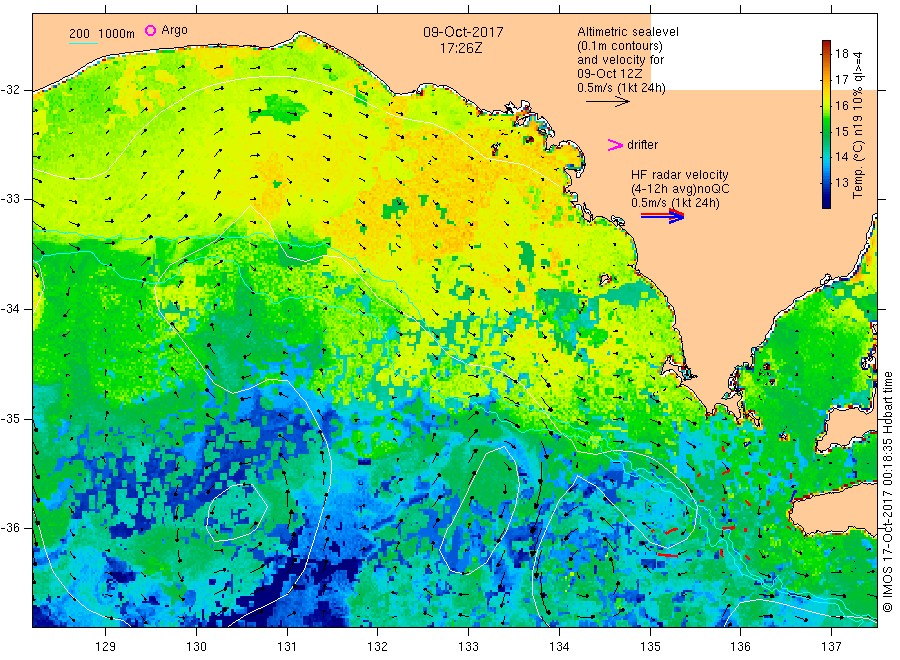Click the 136 longitude axis label
The image size is (900, 660).
[x=740, y=647]
